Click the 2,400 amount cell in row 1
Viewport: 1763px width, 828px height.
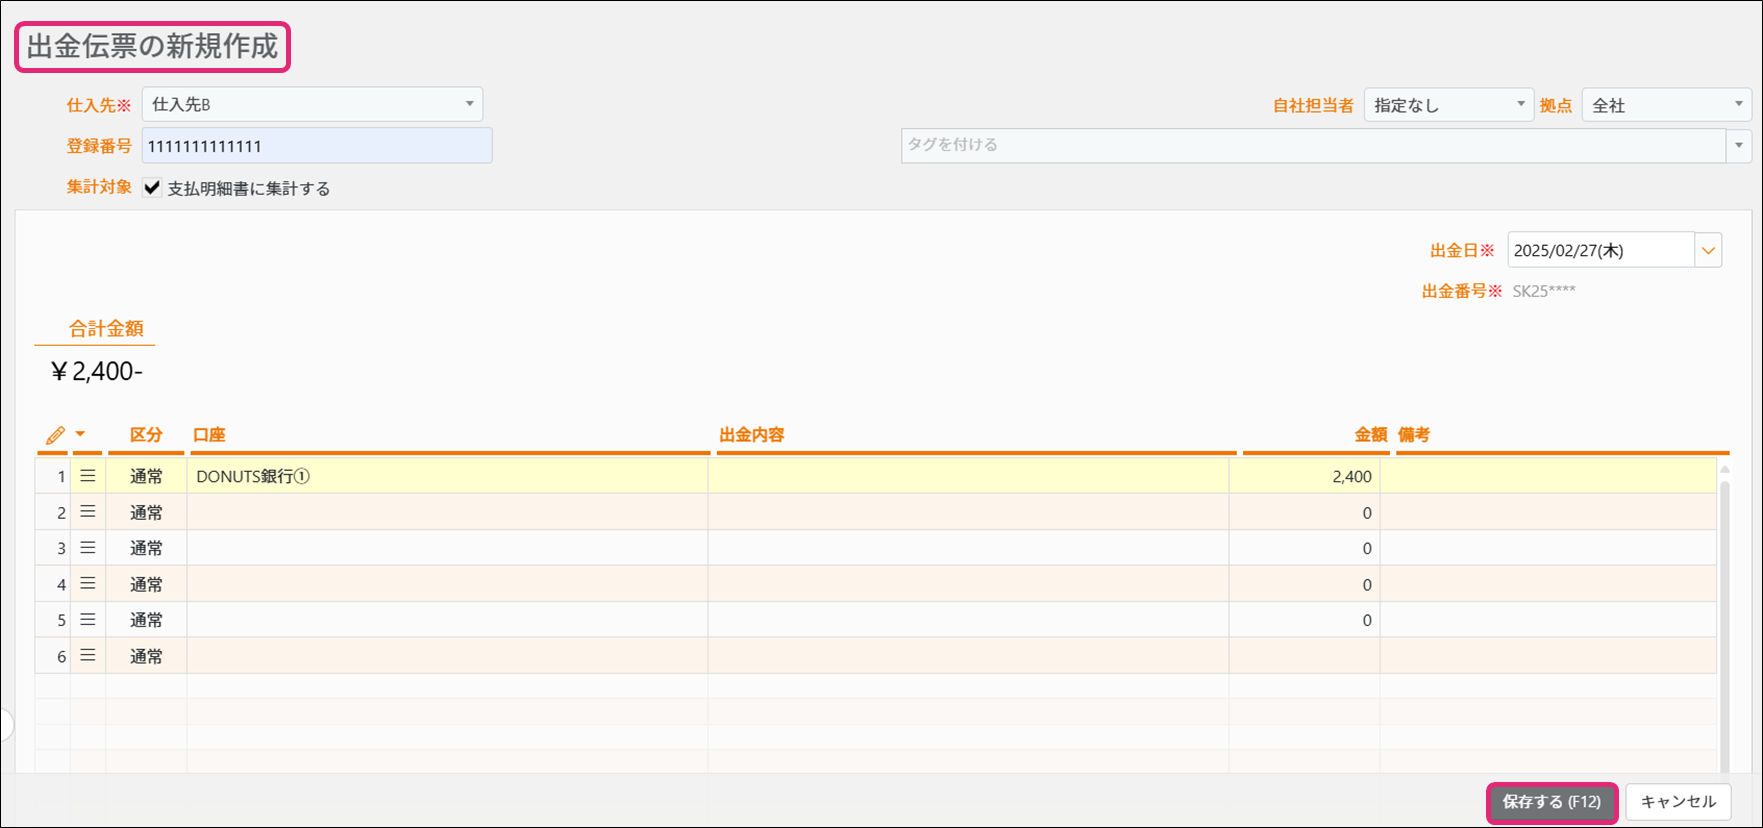(x=1304, y=476)
